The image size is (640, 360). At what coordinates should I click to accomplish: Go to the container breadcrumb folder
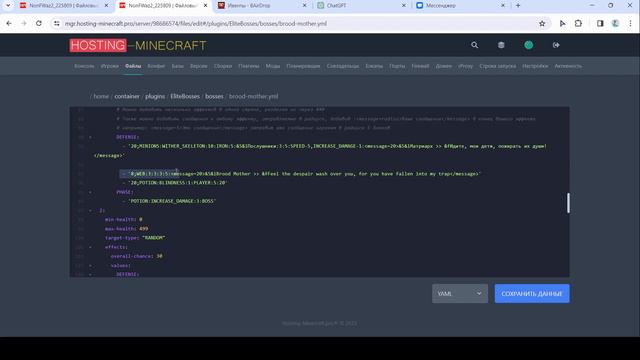point(127,96)
